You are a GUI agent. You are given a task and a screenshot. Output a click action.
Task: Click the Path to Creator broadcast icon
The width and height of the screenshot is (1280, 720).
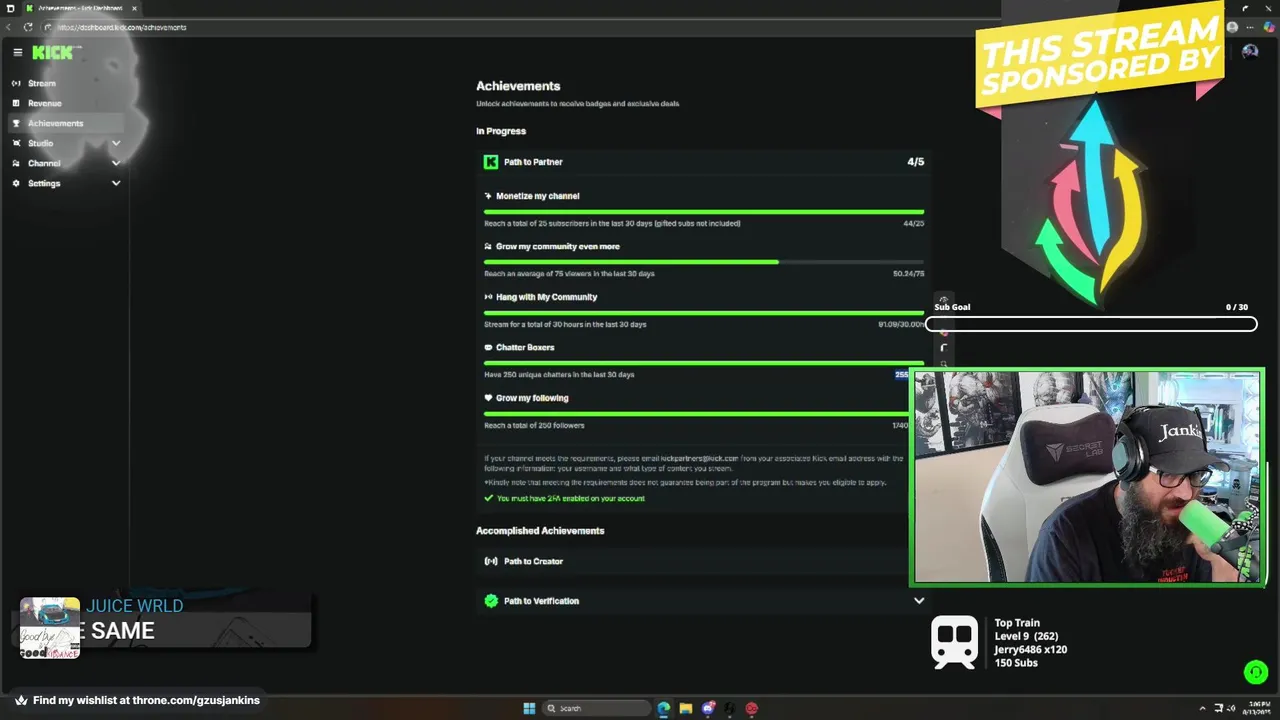point(491,561)
